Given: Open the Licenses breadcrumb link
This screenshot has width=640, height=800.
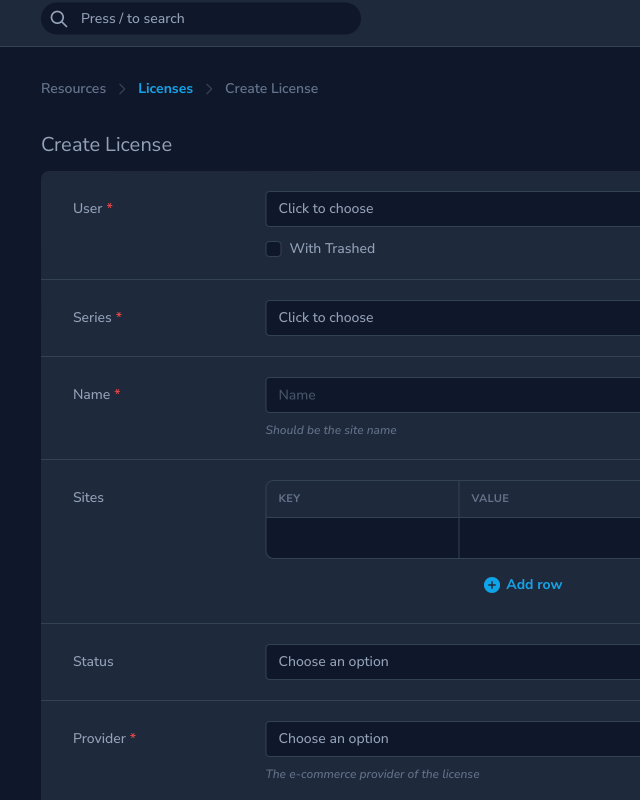Looking at the screenshot, I should coord(165,89).
